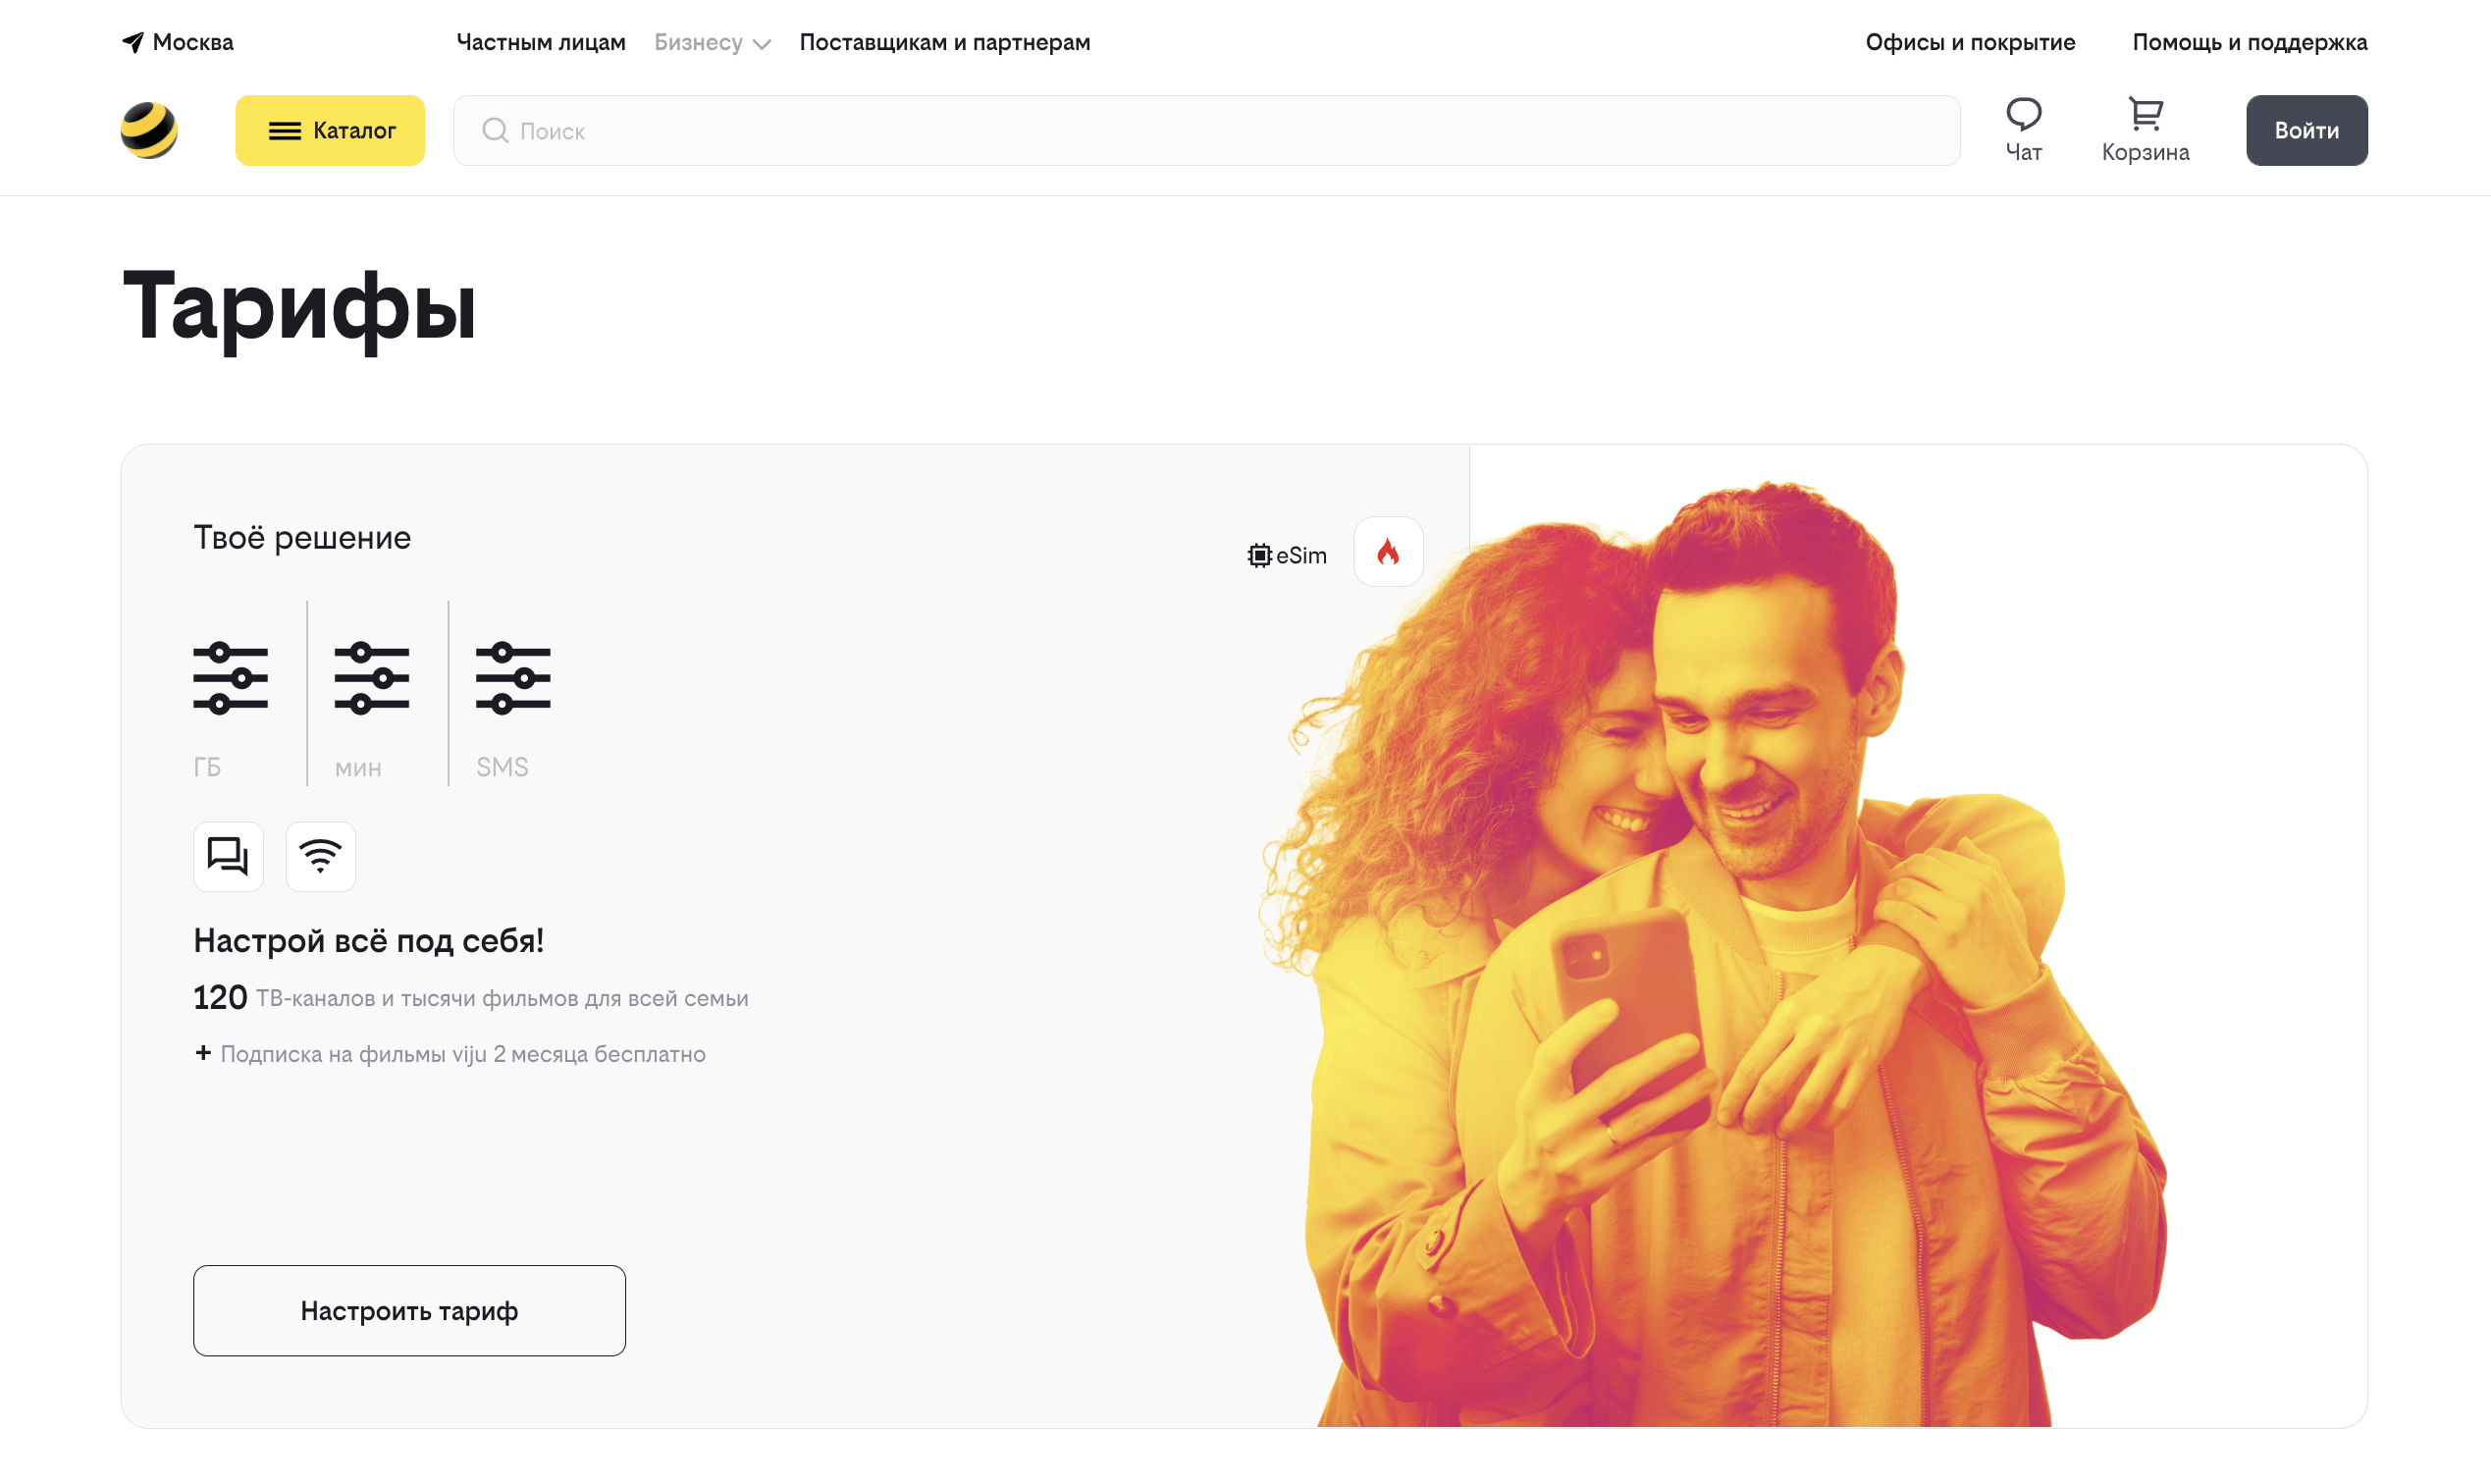
Task: Adjust the SMS sliders control
Action: [513, 679]
